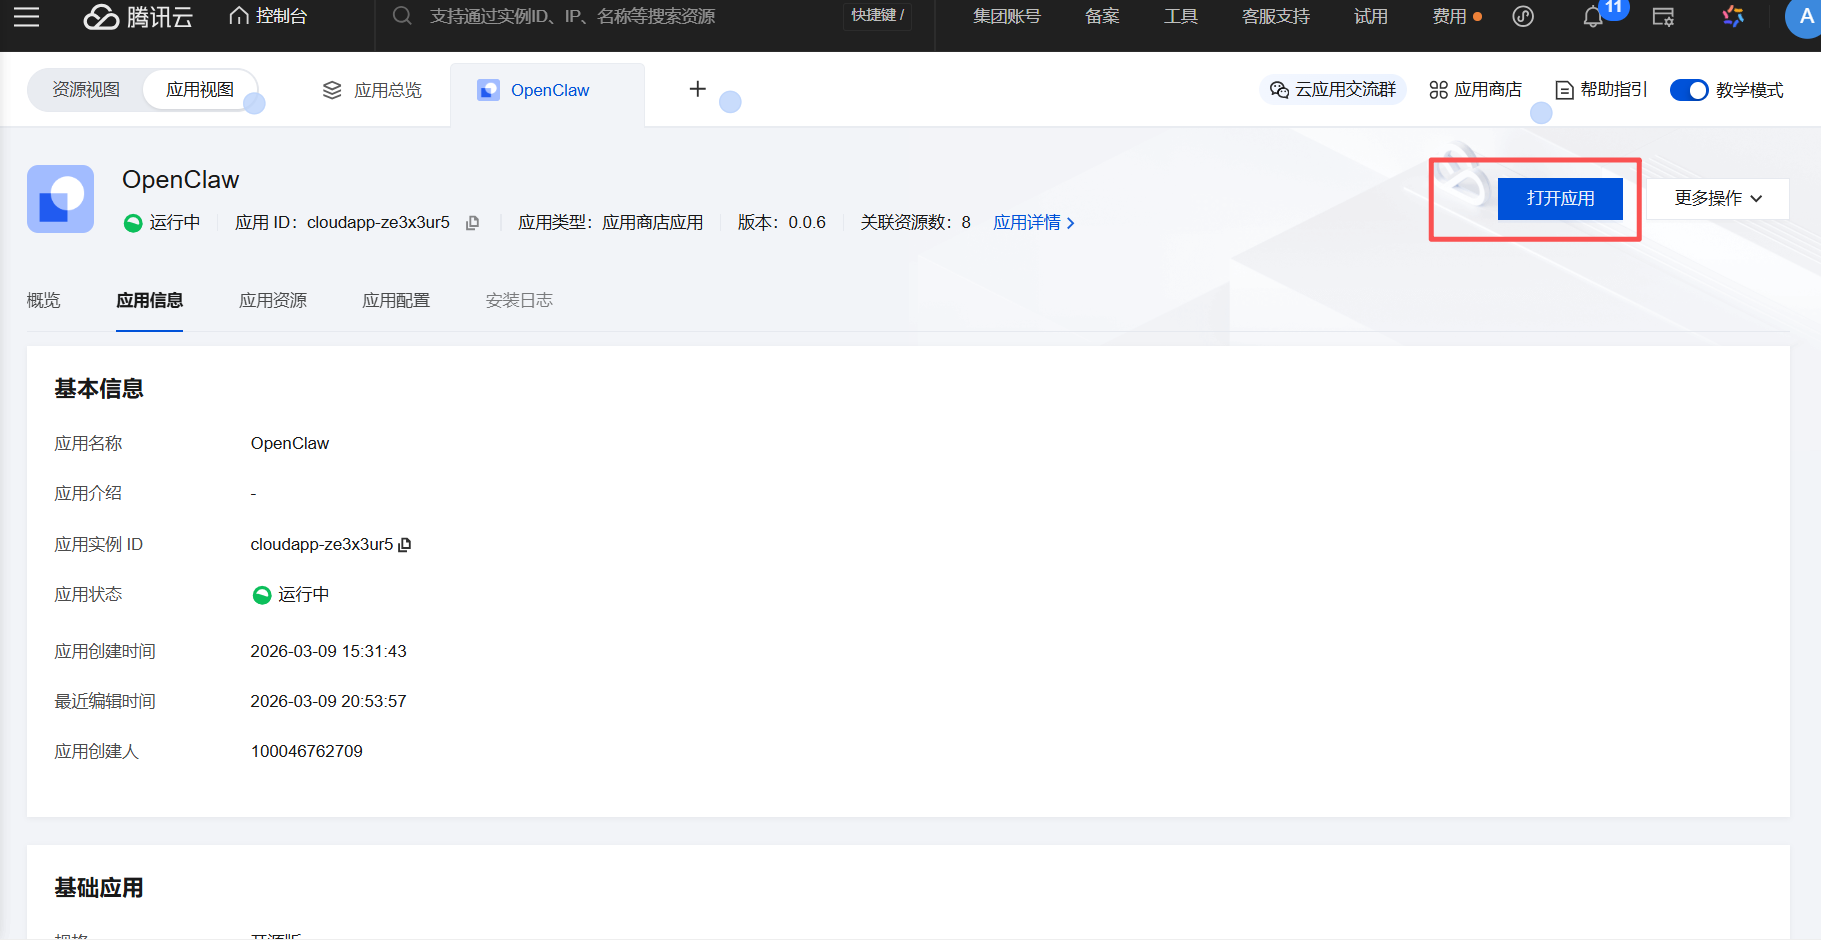Click the edit time 2026-03-09 20:53:57
The height and width of the screenshot is (940, 1821).
[x=328, y=702]
